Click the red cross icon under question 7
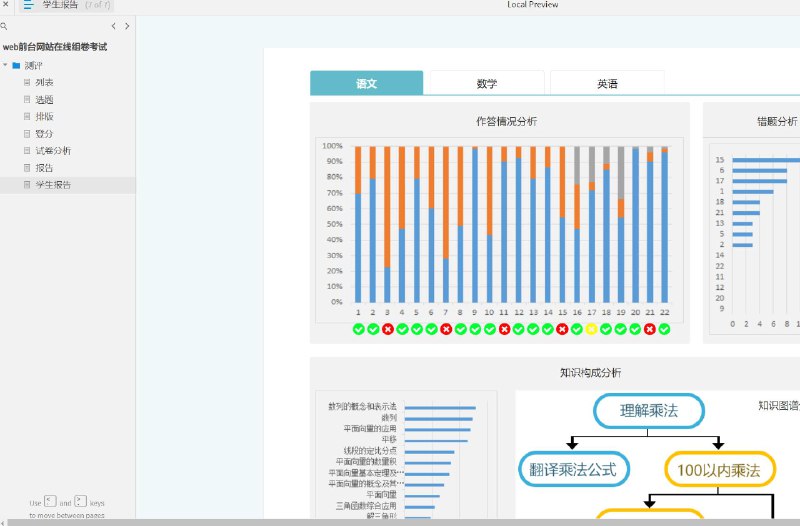 point(445,330)
